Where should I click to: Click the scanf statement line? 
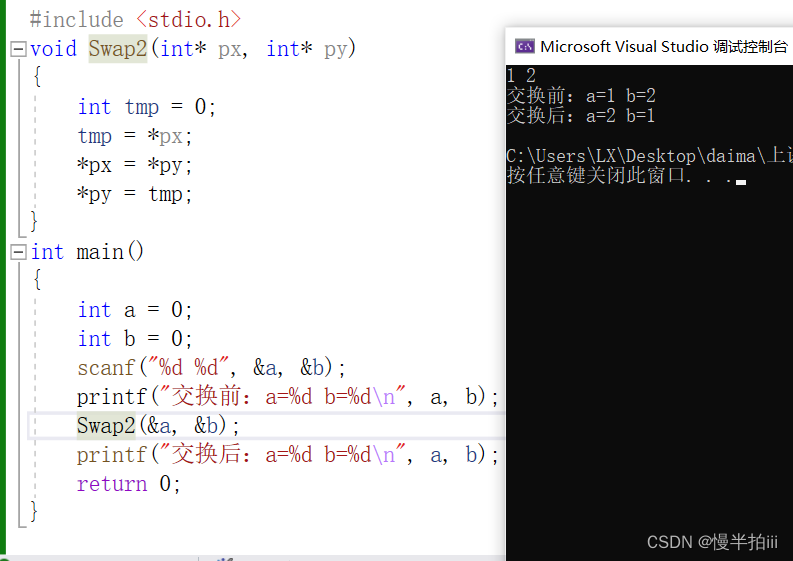point(211,368)
